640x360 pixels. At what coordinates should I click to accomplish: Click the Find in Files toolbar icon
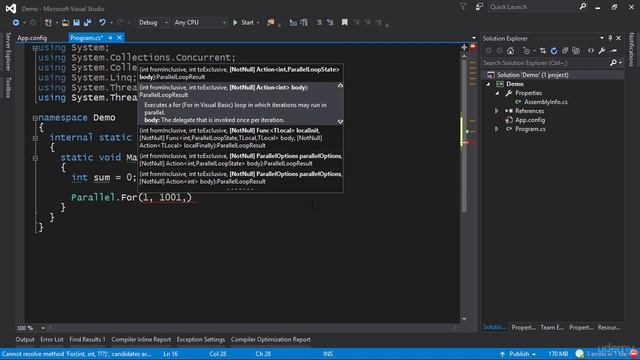[x=271, y=22]
